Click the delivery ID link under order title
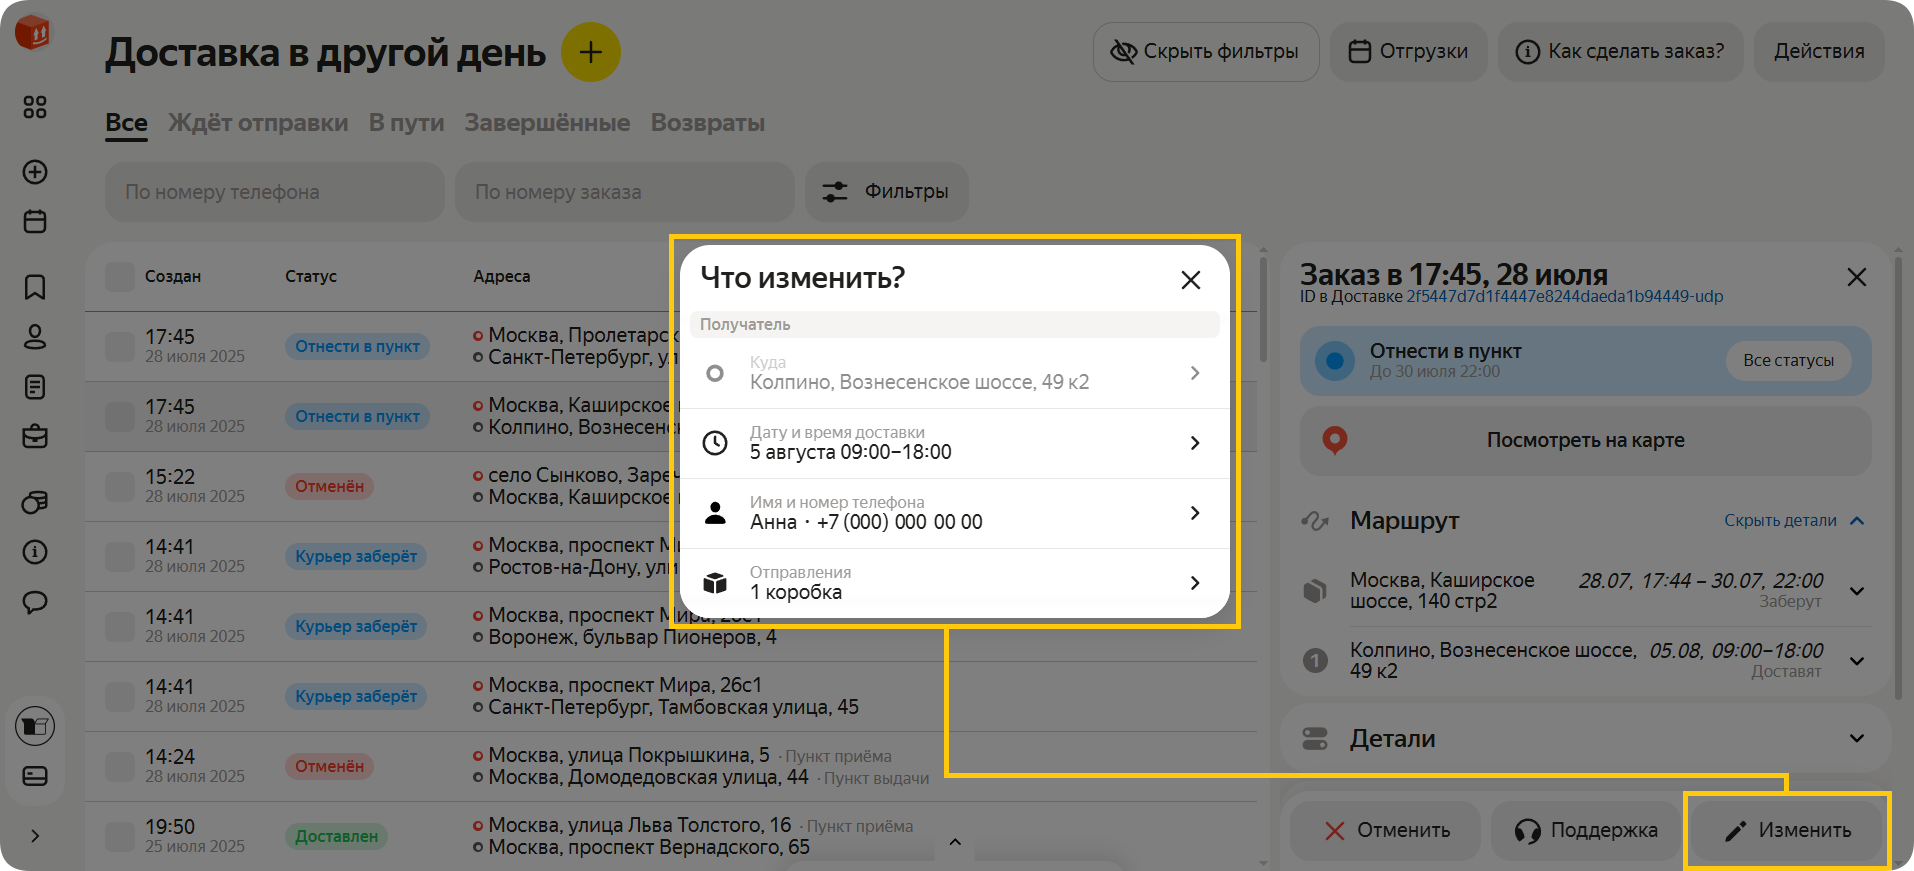The height and width of the screenshot is (871, 1914). 1564,297
